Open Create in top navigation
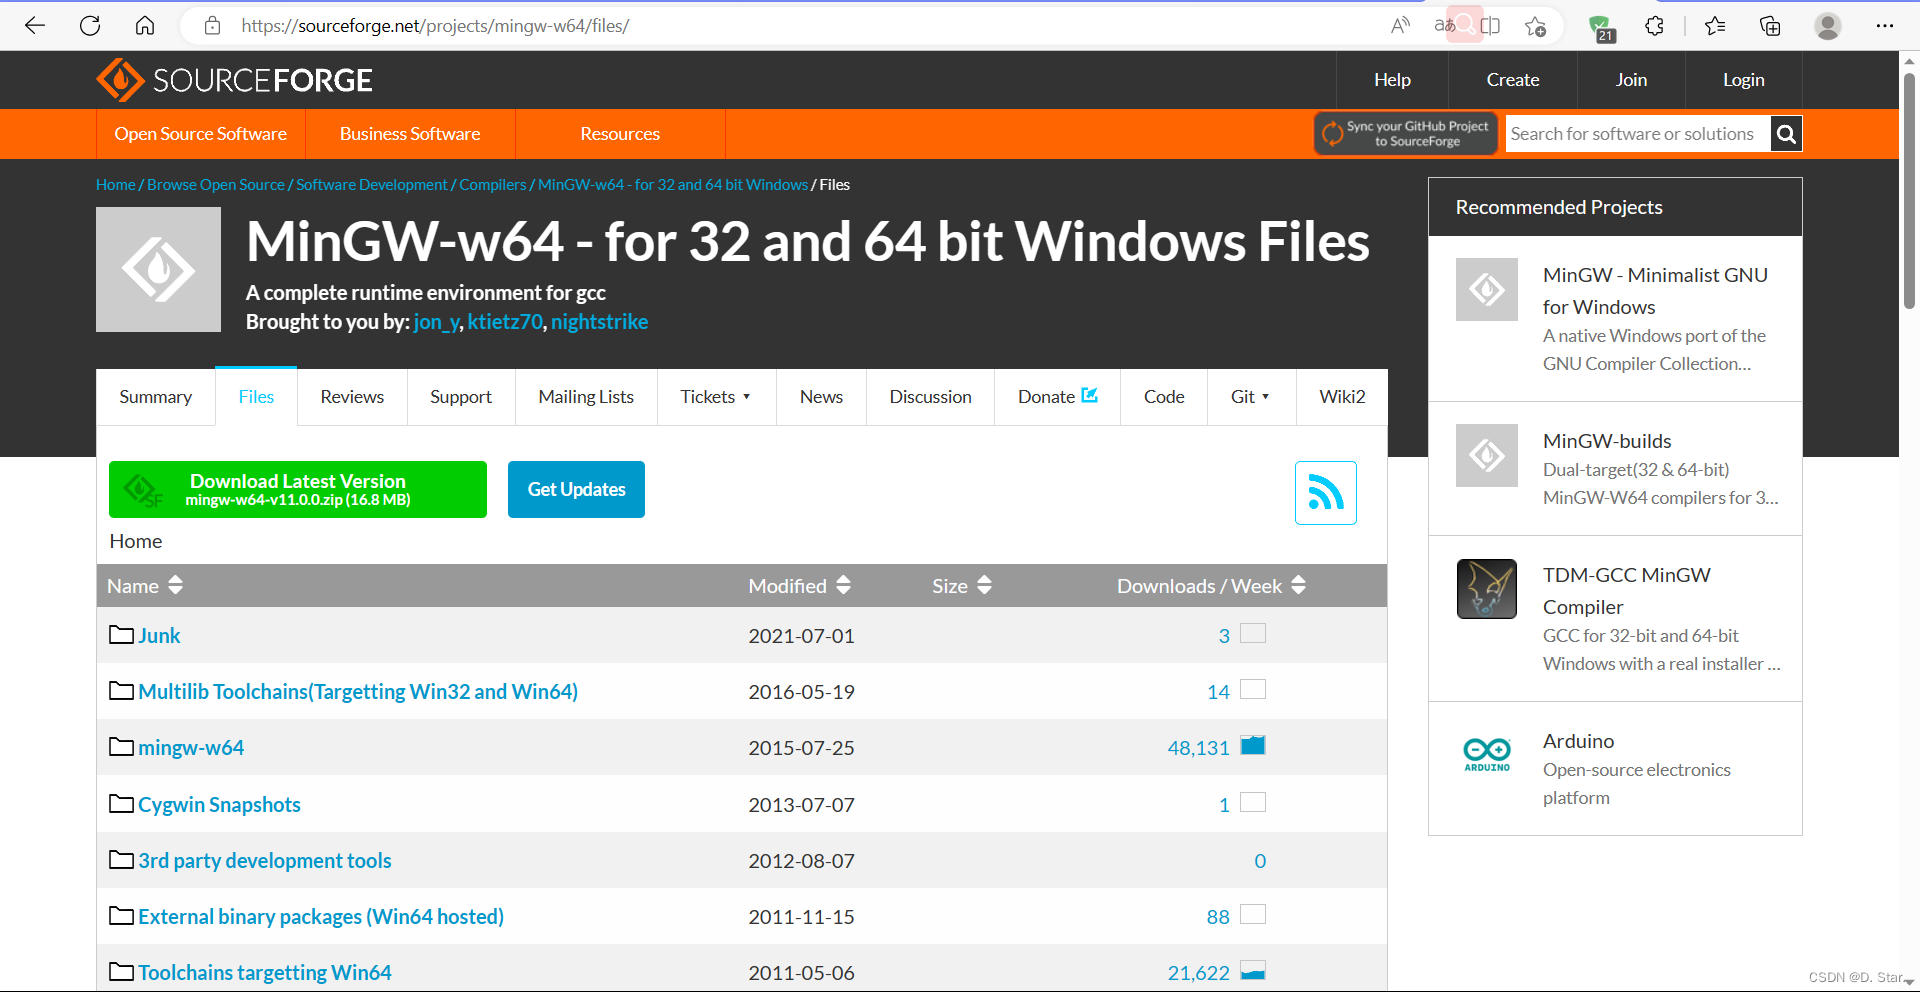 click(x=1513, y=80)
